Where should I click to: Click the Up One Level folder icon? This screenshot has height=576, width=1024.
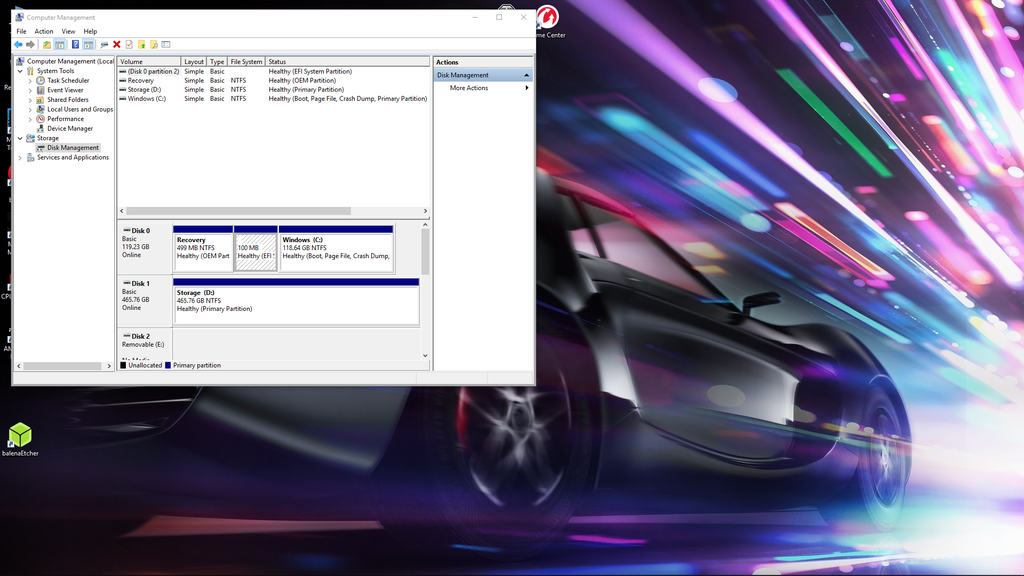pyautogui.click(x=47, y=44)
